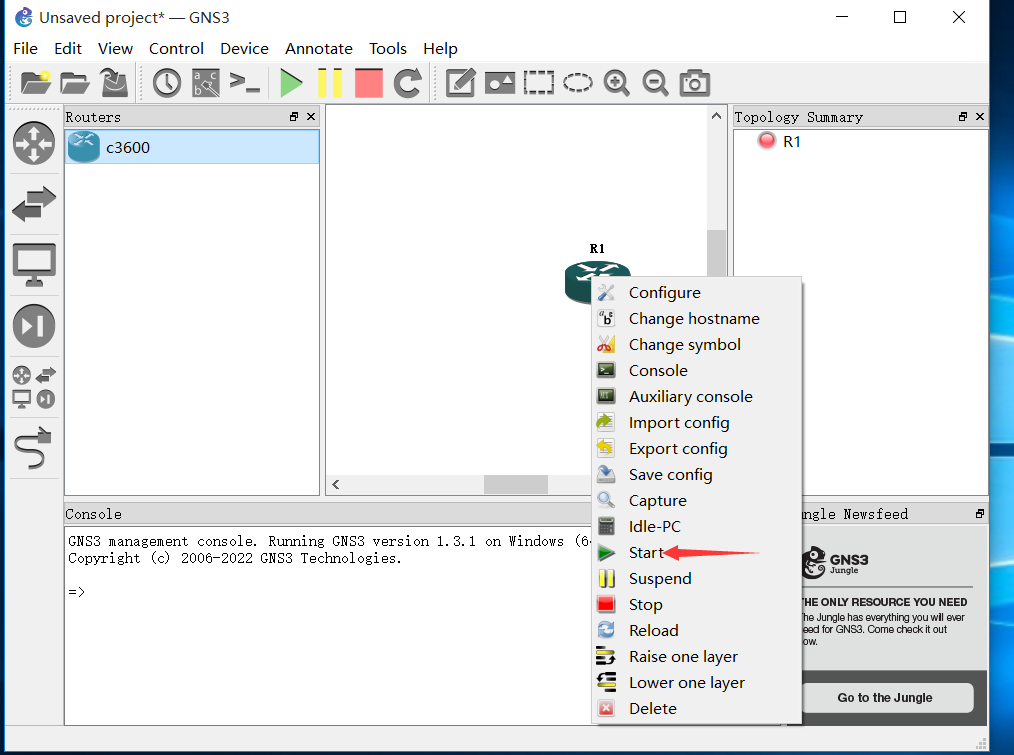
Task: Choose Stop from the context menu
Action: click(x=696, y=604)
